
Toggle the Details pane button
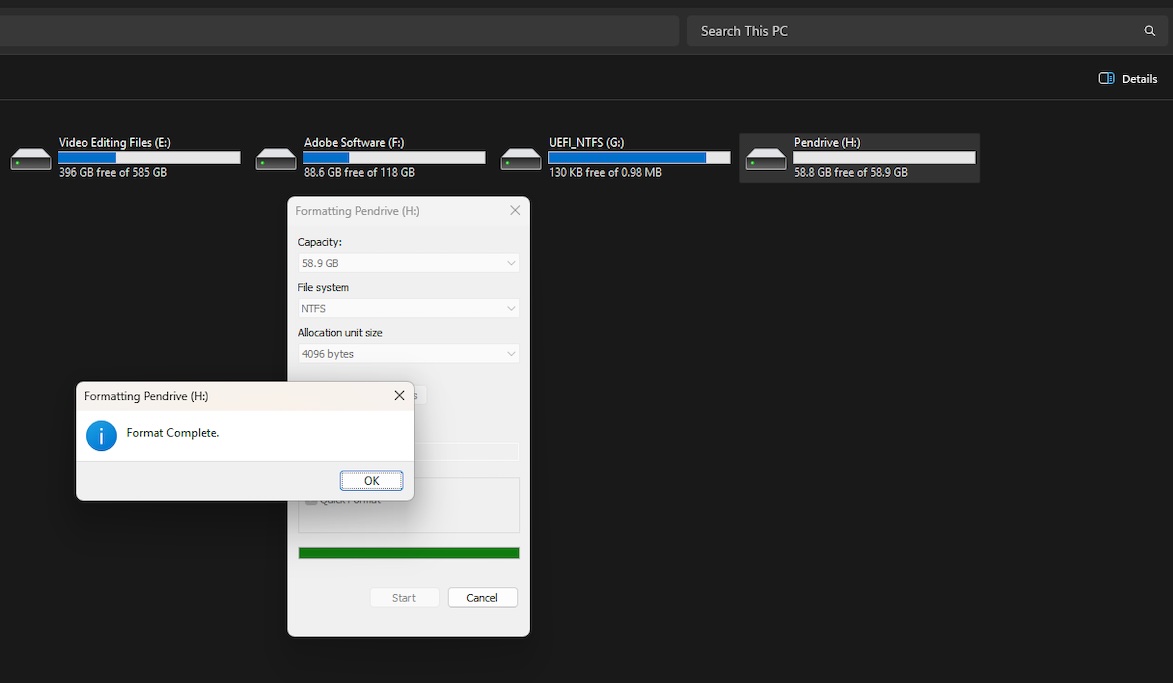(x=1127, y=79)
